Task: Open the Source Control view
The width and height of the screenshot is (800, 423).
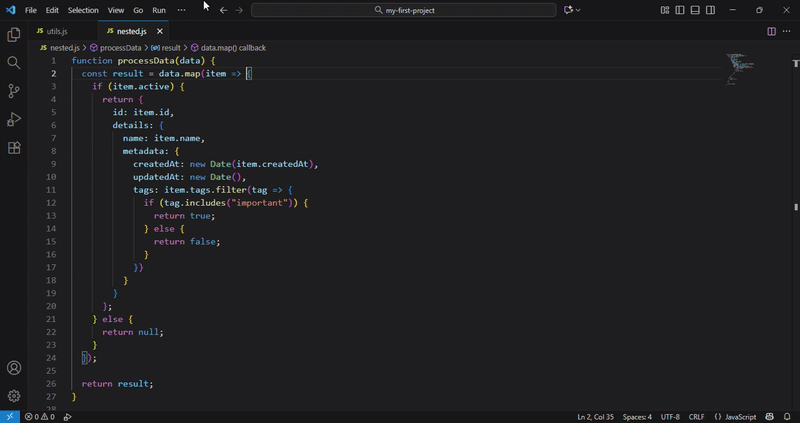Action: pyautogui.click(x=14, y=91)
